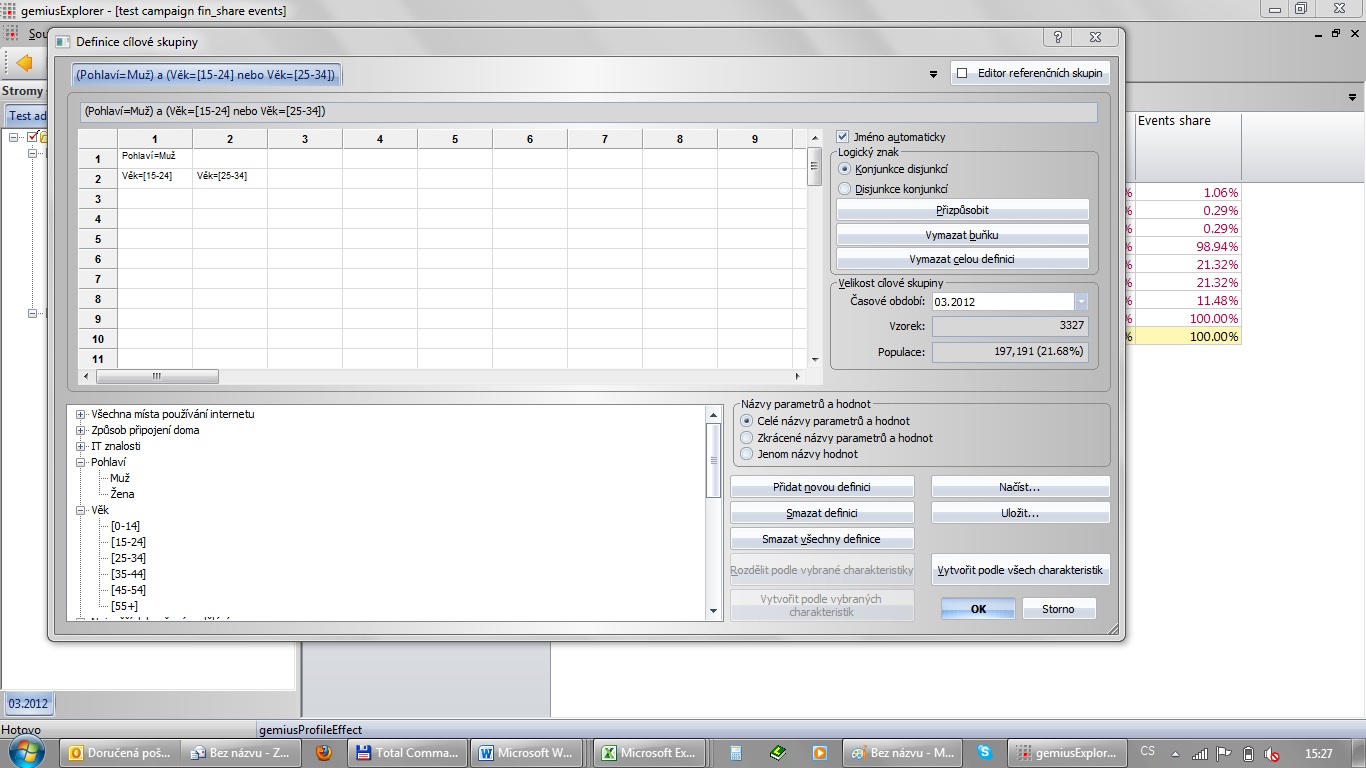Select [35-44] age group in tree
The height and width of the screenshot is (768, 1366).
coord(128,574)
